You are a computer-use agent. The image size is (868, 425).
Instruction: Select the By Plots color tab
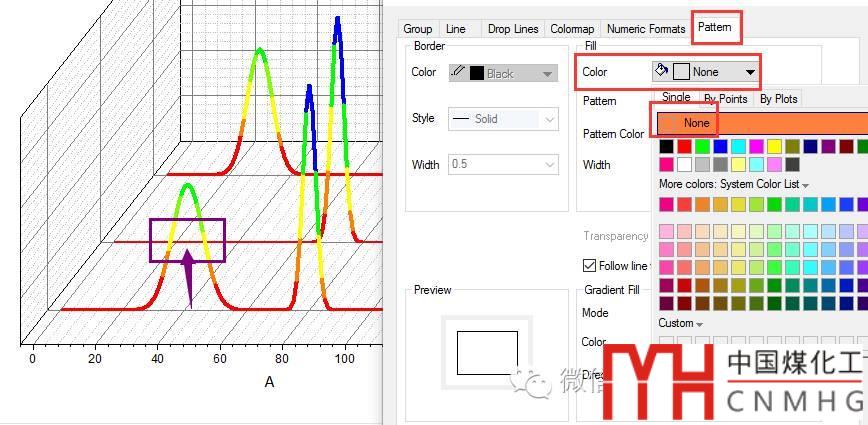click(x=778, y=99)
